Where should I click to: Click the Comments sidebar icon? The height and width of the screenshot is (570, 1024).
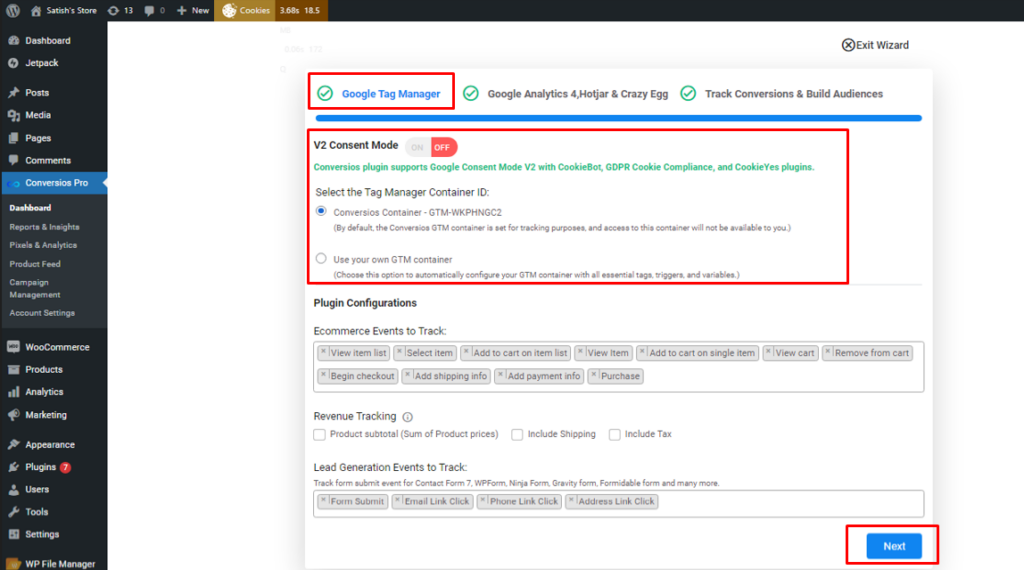tap(14, 160)
